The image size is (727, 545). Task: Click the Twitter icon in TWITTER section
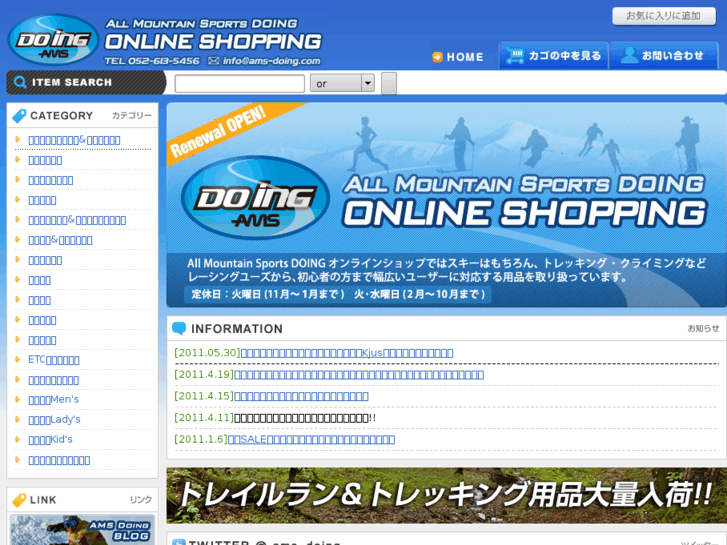179,542
